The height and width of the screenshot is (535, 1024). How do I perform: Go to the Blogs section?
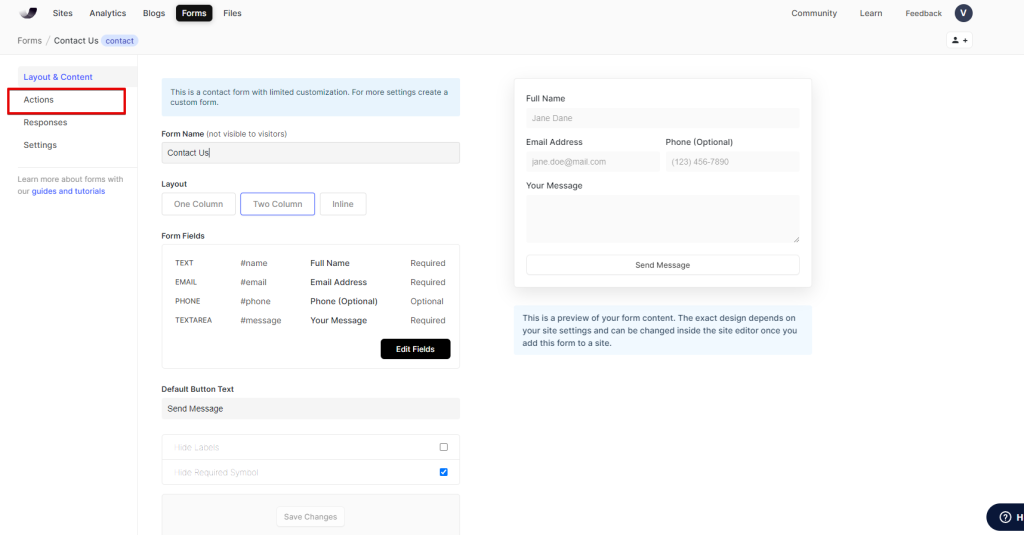point(154,13)
